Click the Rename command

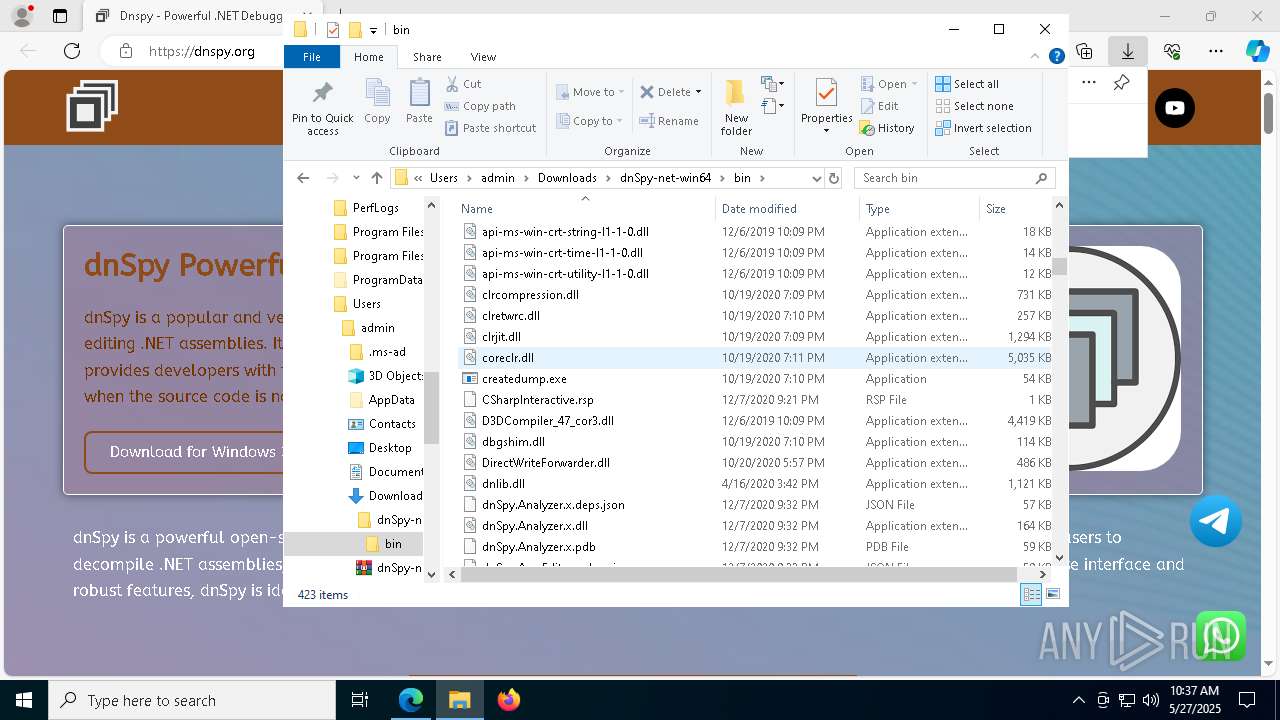[x=670, y=121]
